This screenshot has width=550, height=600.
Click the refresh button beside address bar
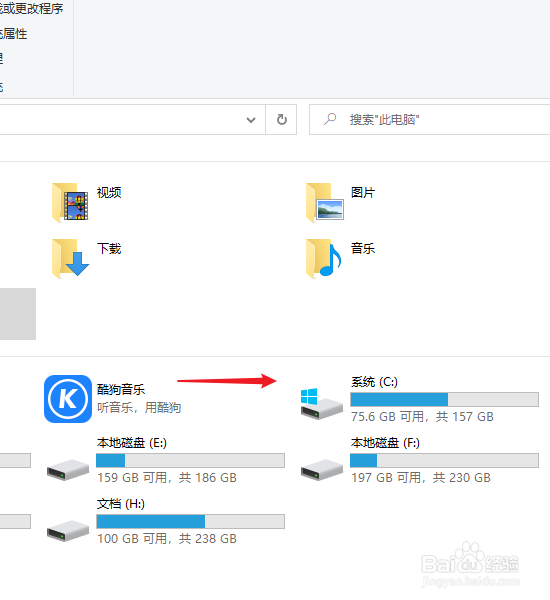(x=282, y=120)
